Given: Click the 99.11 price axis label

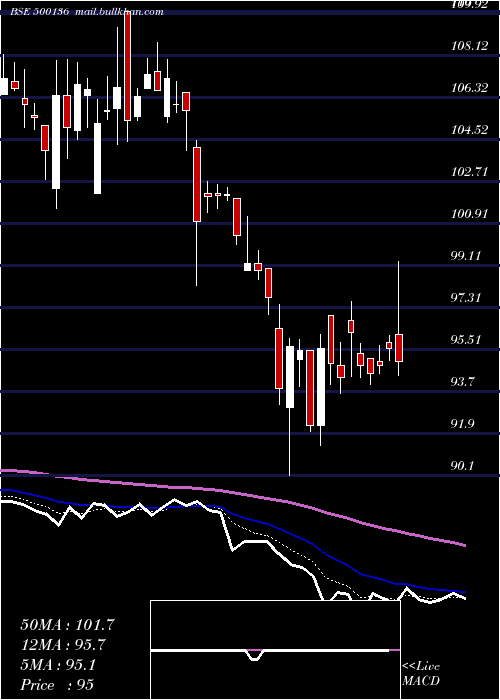Looking at the screenshot, I should (468, 256).
